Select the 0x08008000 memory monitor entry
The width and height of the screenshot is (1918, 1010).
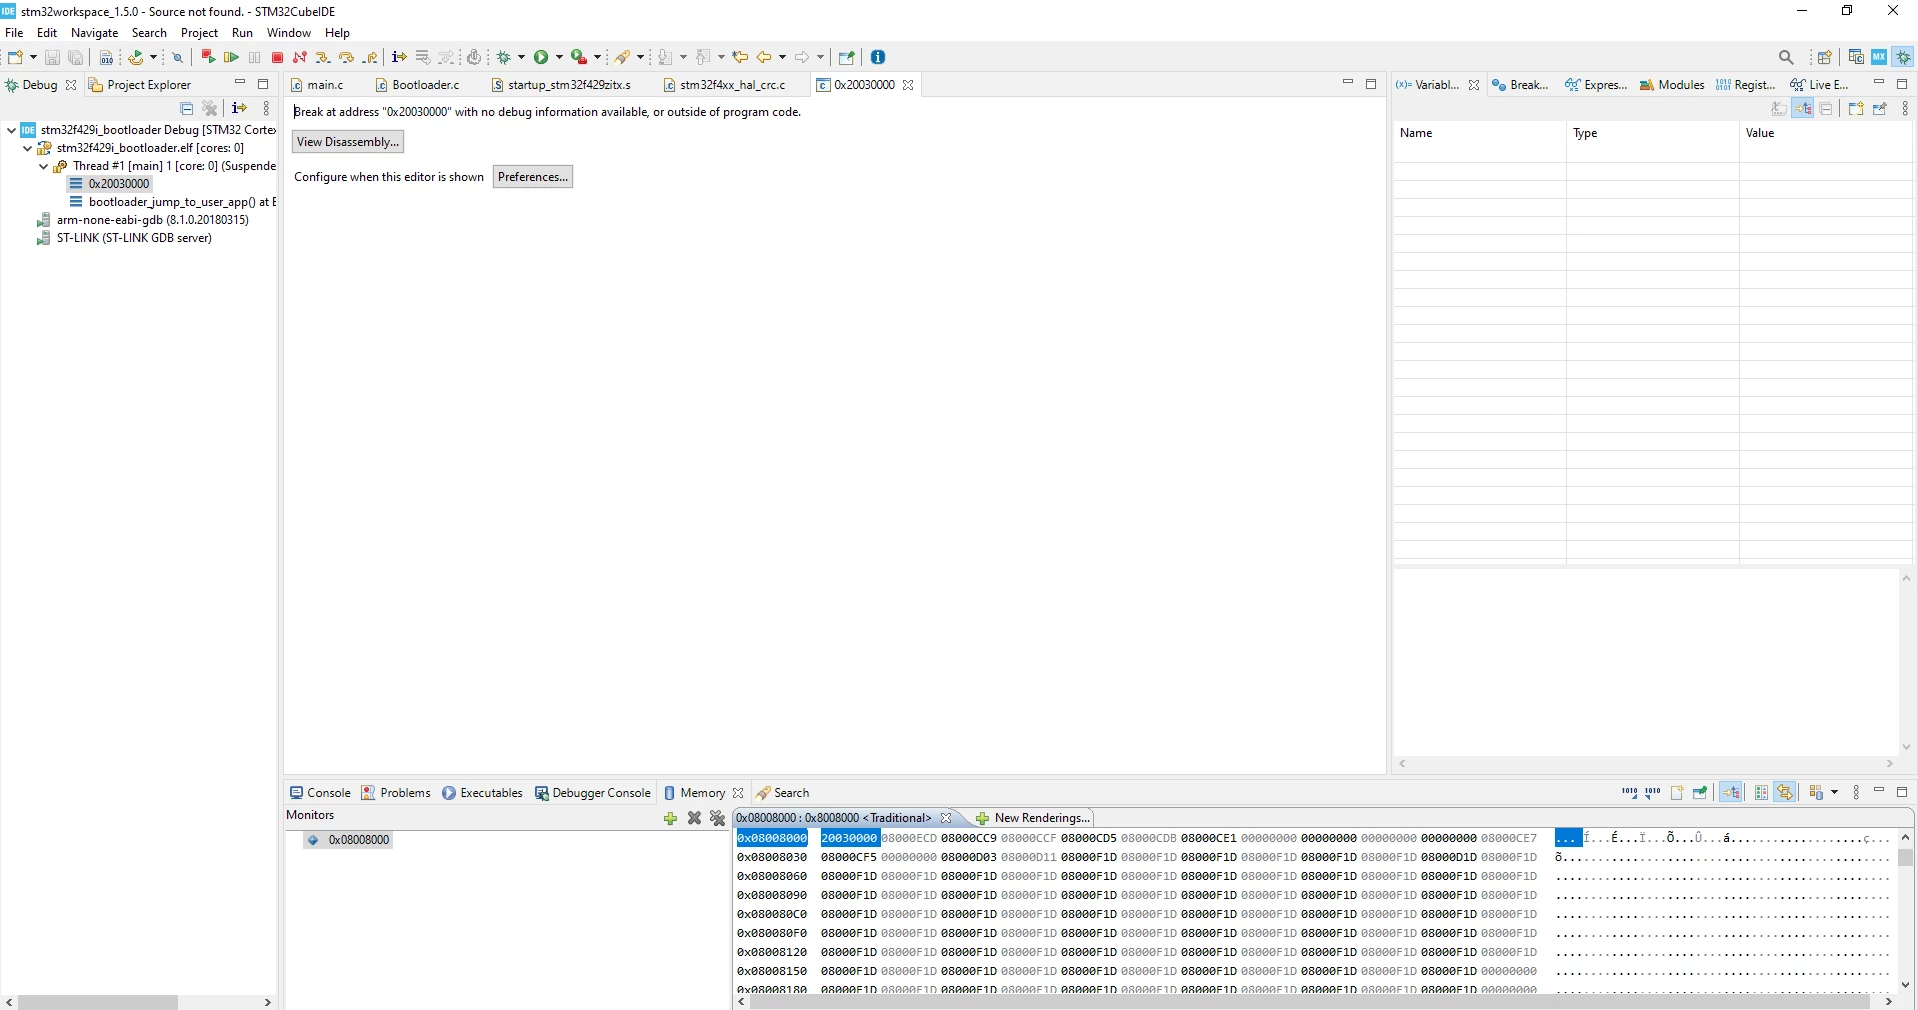click(349, 840)
